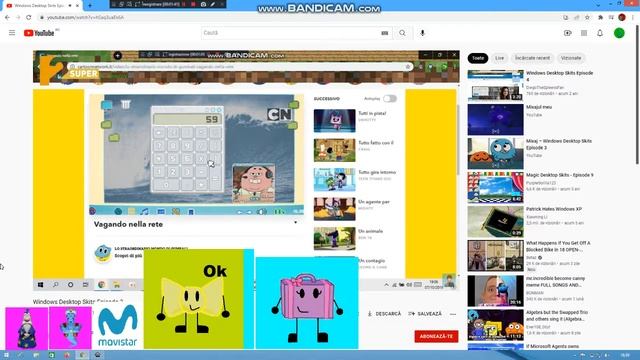
Task: Activate the Bandicam pencil drawing tool
Action: (213, 4)
